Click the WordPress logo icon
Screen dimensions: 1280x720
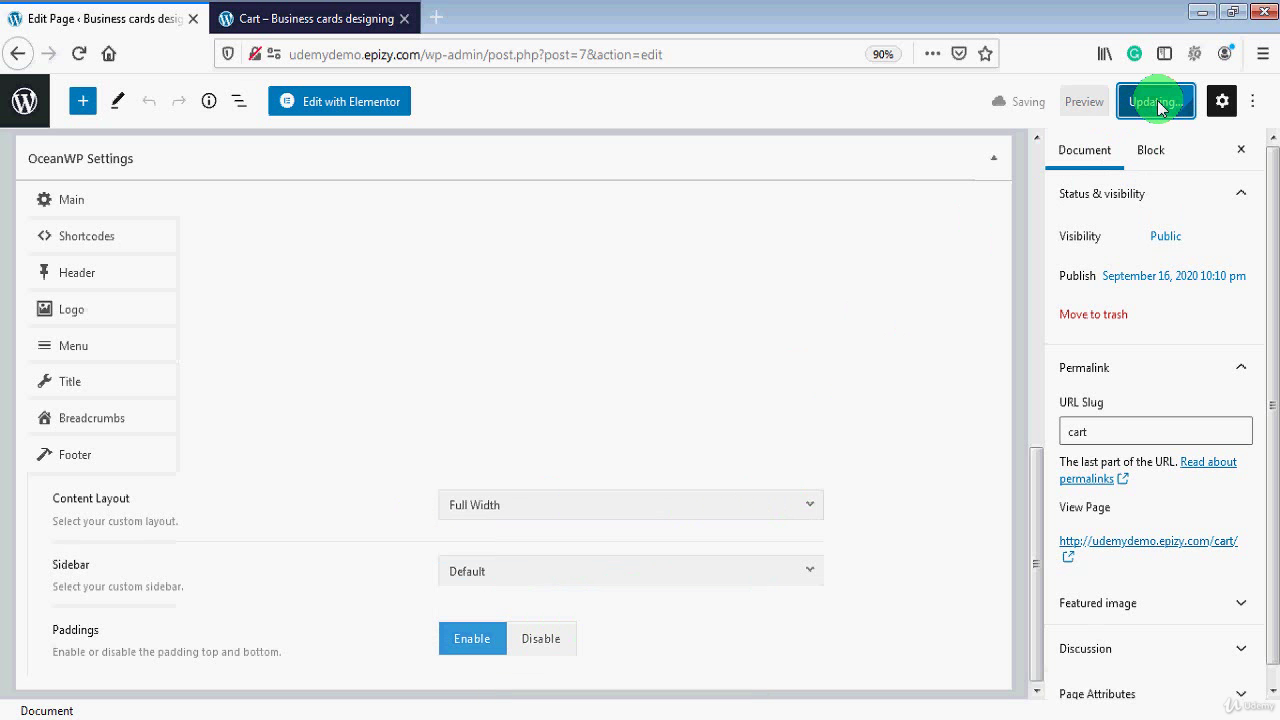(24, 101)
